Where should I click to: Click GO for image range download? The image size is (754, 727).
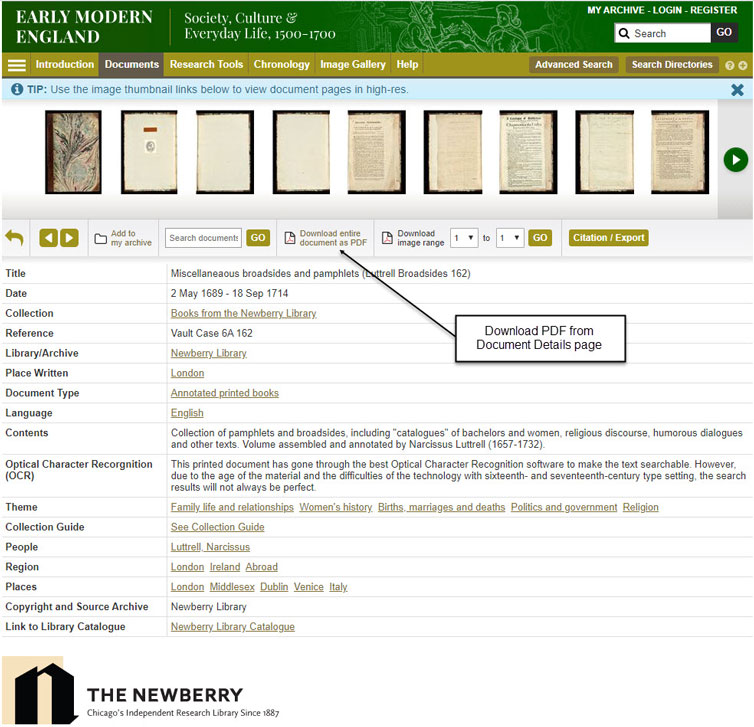[540, 238]
